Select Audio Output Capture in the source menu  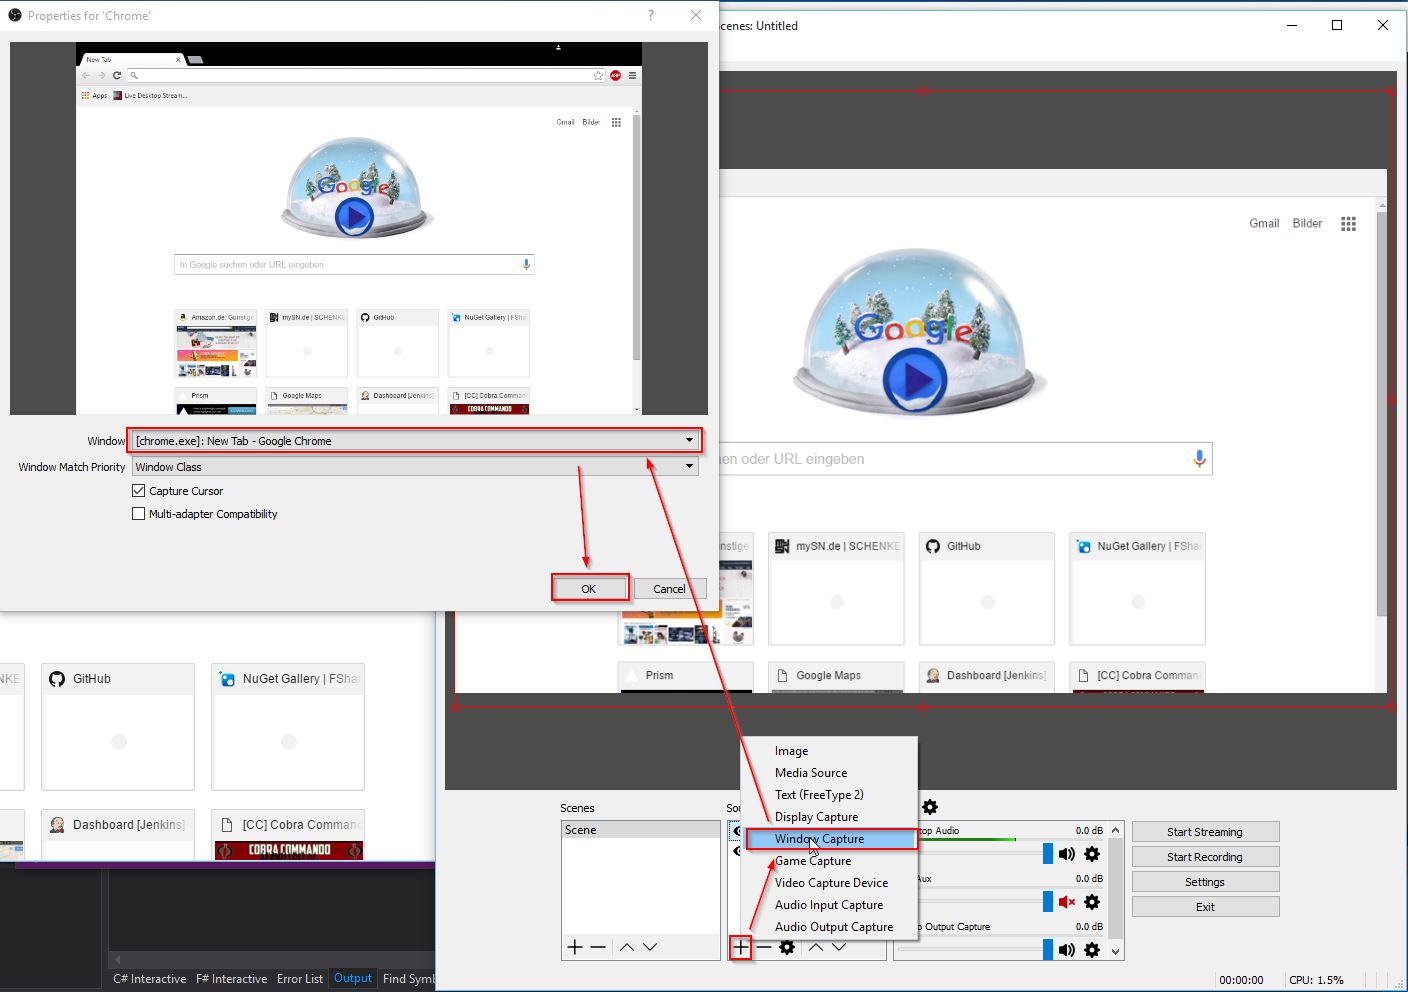[829, 927]
